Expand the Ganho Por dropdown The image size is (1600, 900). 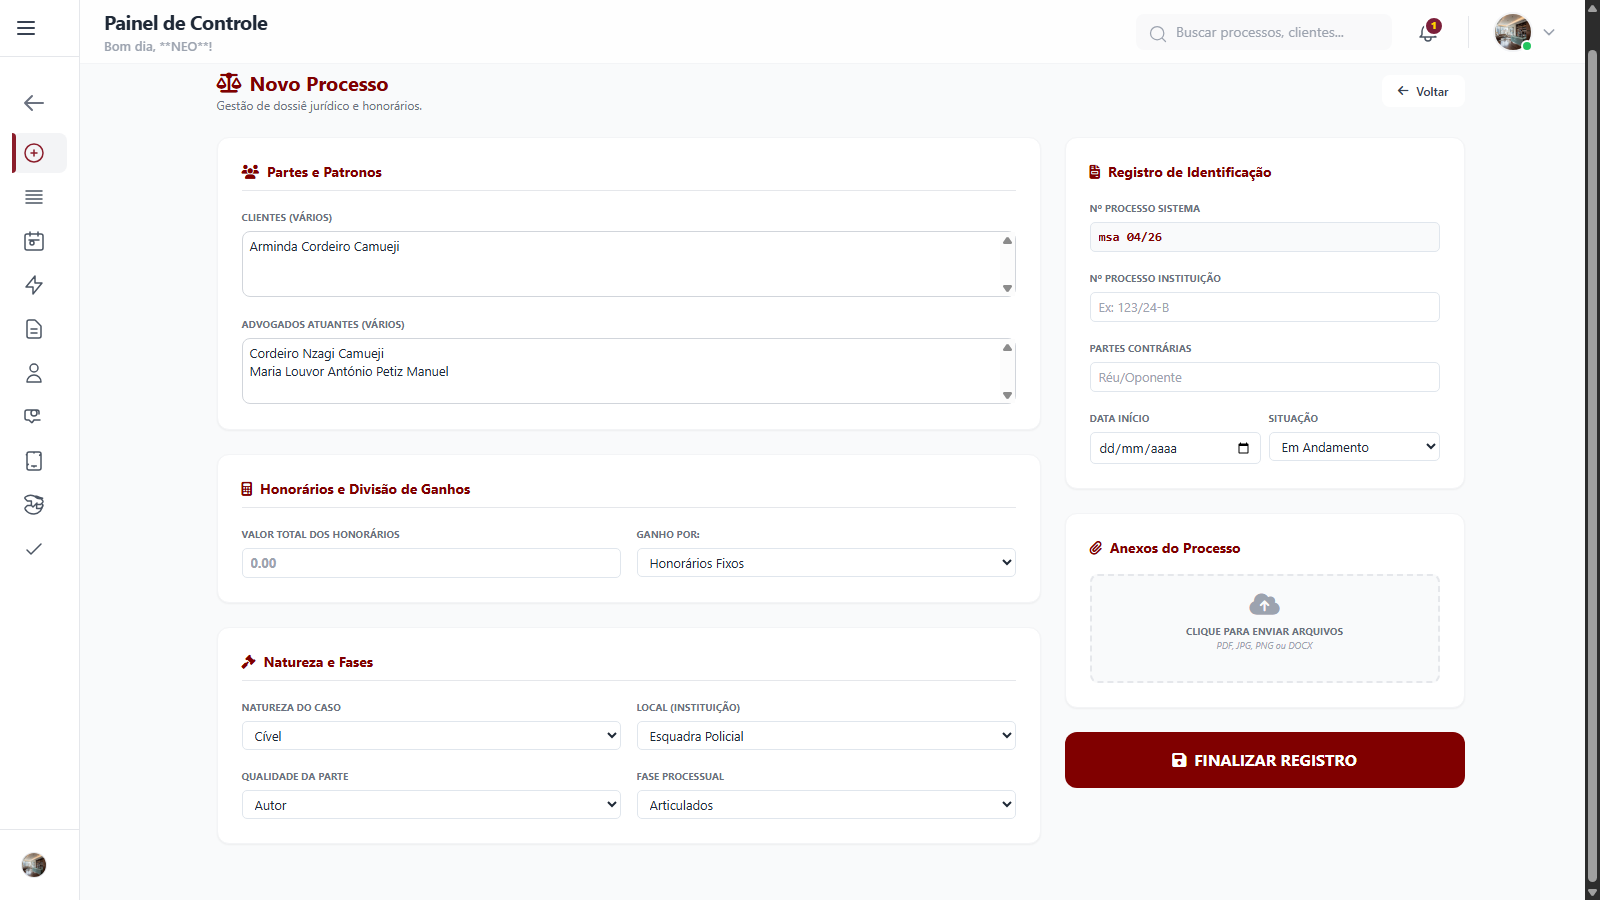[x=826, y=563]
